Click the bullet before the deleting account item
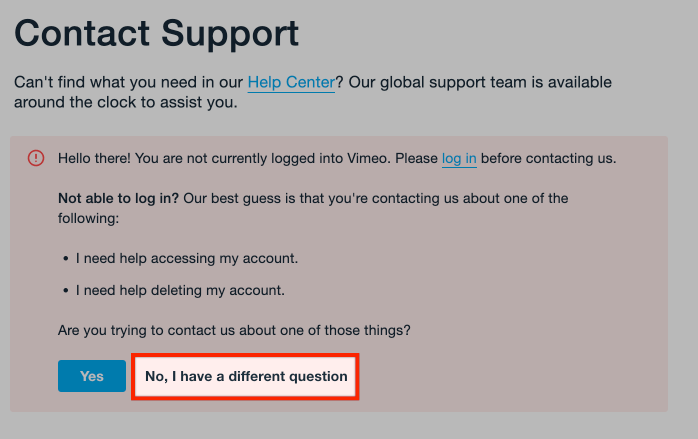698x439 pixels. coord(64,291)
